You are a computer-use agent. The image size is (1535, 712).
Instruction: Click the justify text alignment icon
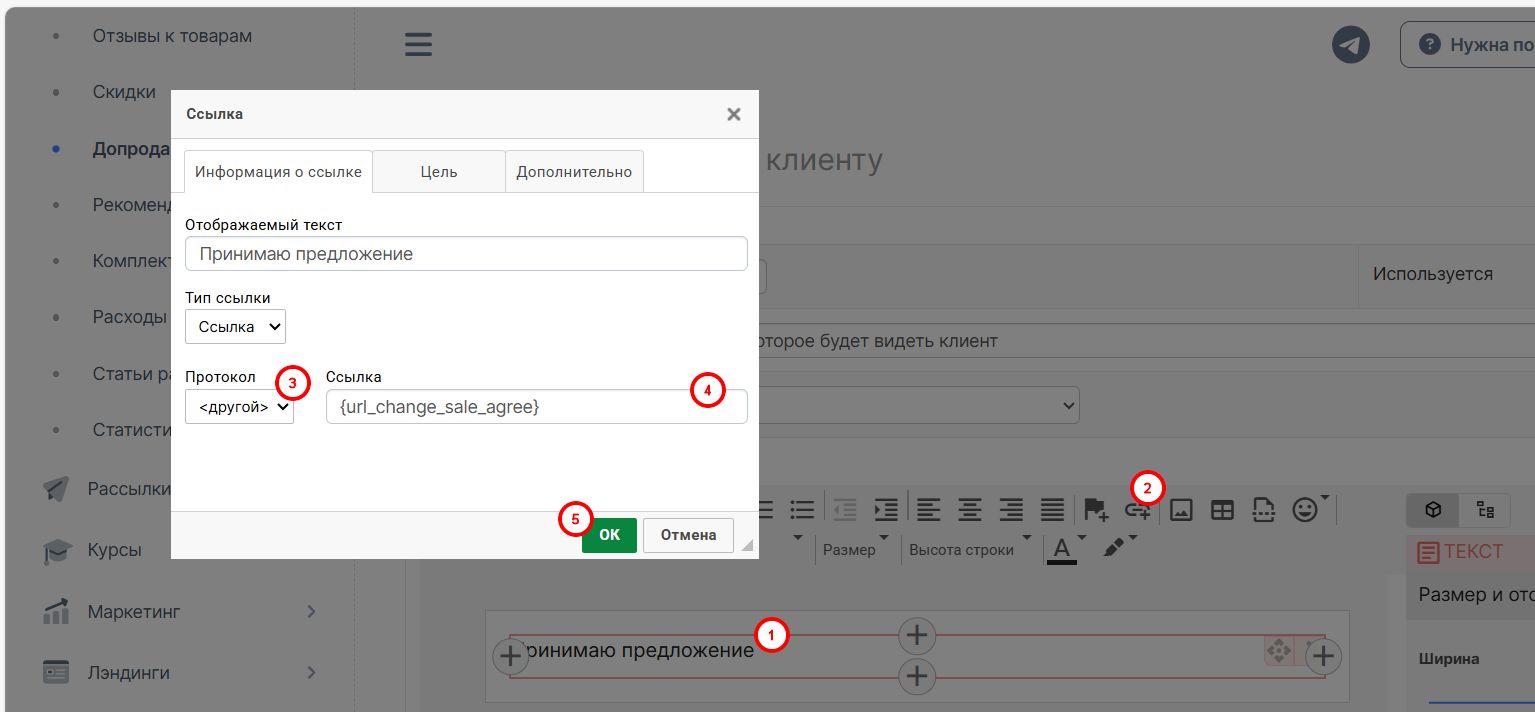1052,510
